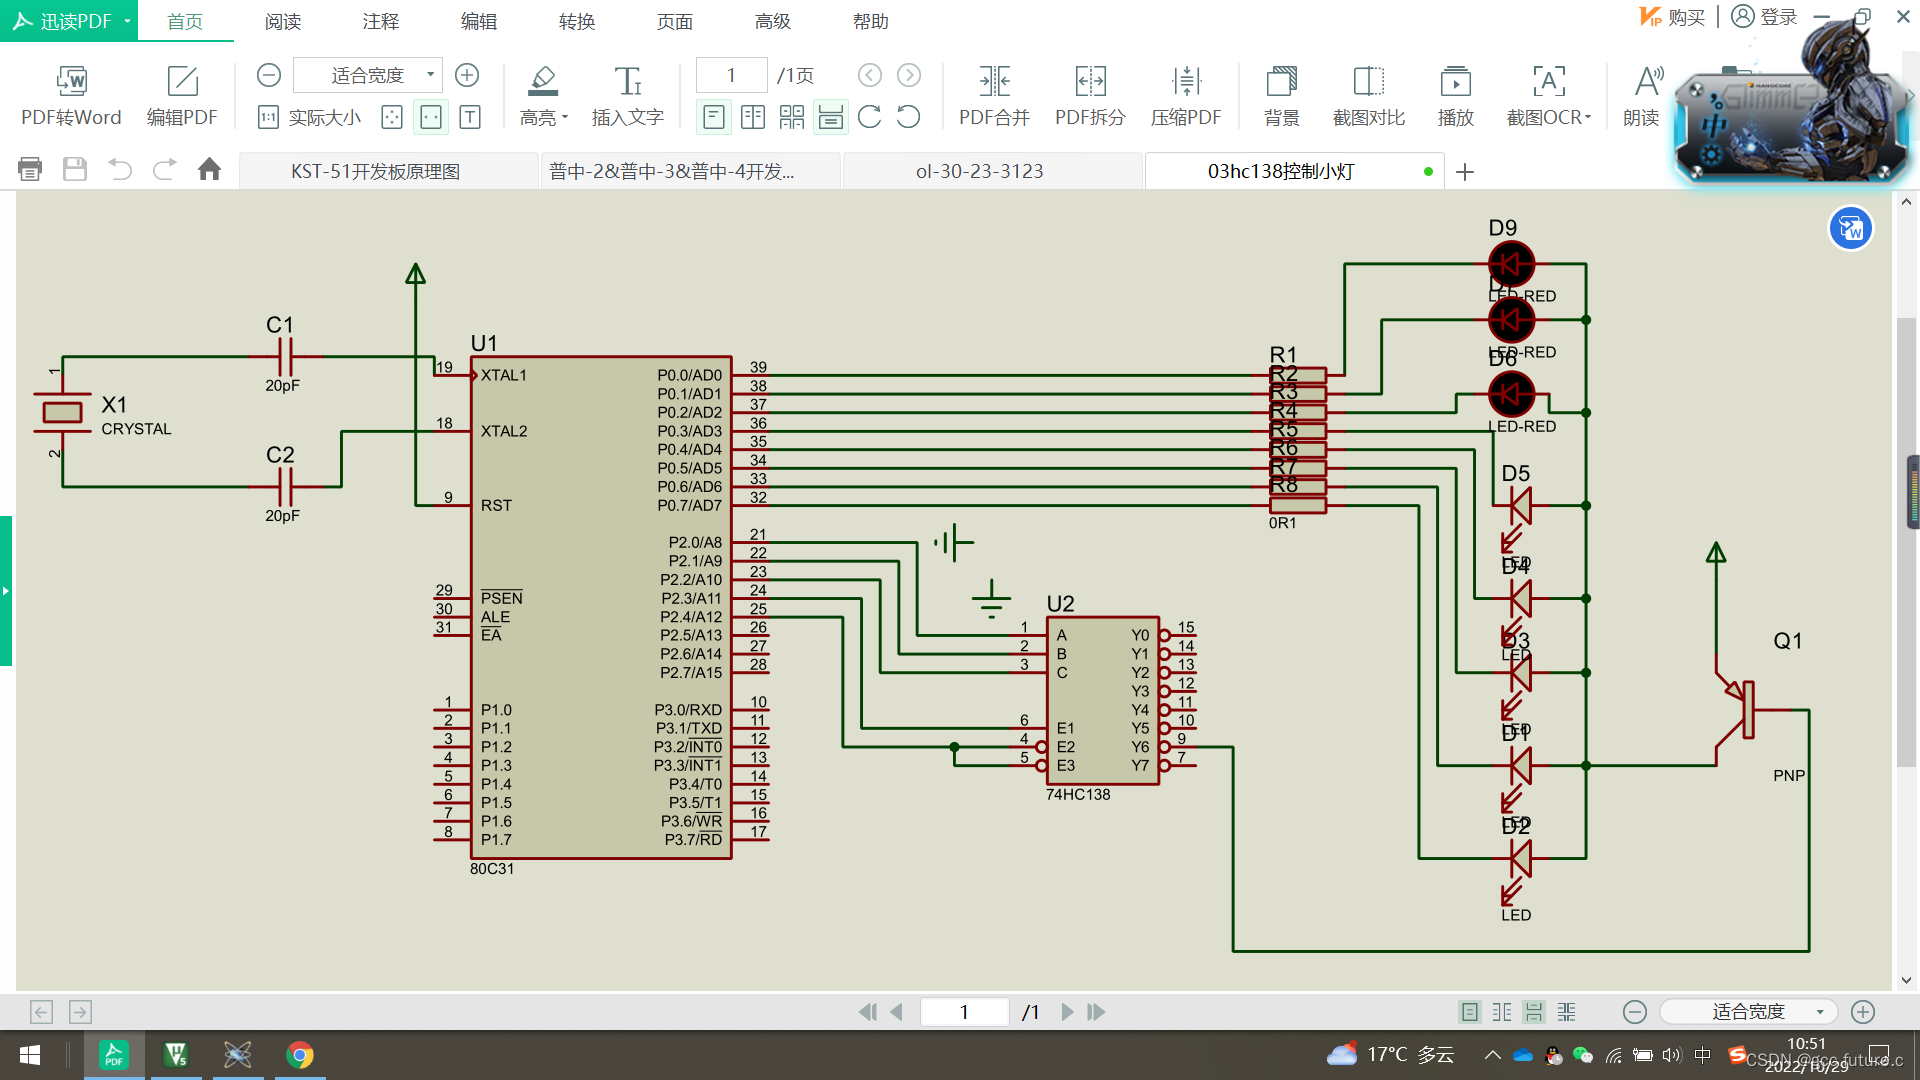Open the 适合宽度 zoom dropdown in top toolbar
This screenshot has height=1080, width=1920.
click(431, 75)
